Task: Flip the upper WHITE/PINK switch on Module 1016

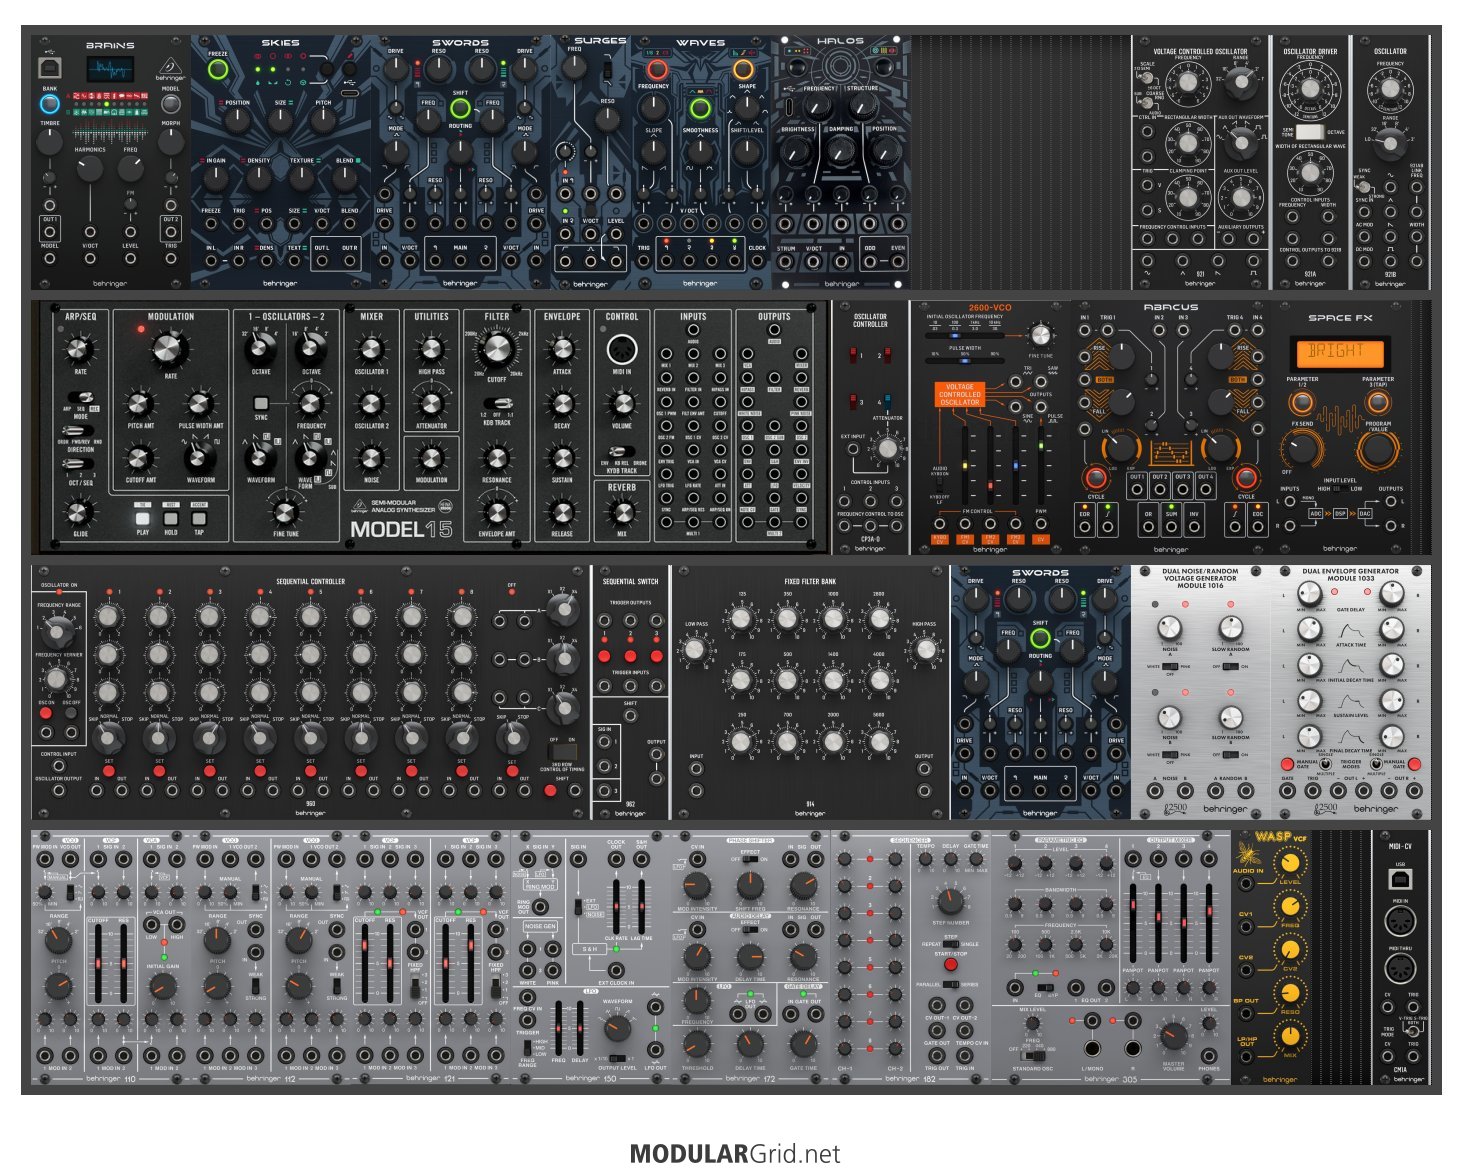Action: click(x=1170, y=667)
